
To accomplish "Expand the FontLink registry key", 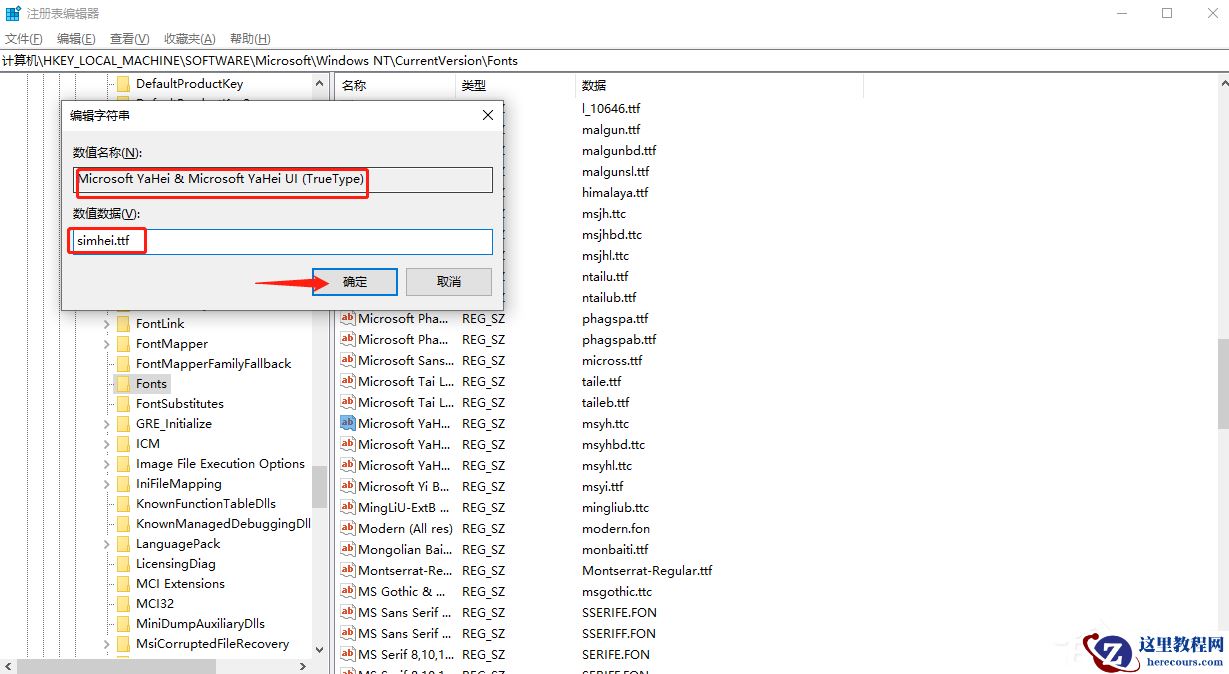I will (106, 323).
